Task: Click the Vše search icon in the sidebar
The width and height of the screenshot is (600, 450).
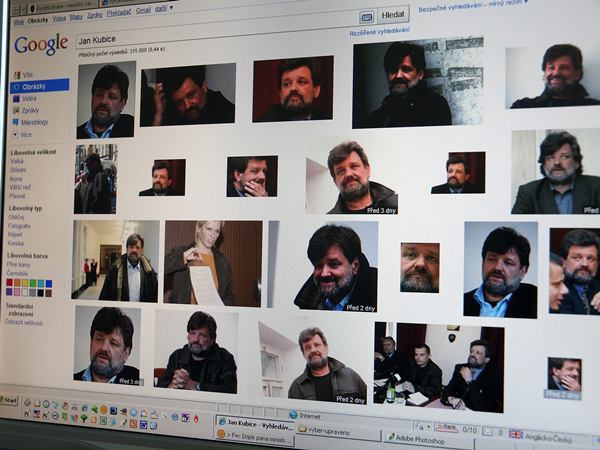Action: click(x=16, y=75)
